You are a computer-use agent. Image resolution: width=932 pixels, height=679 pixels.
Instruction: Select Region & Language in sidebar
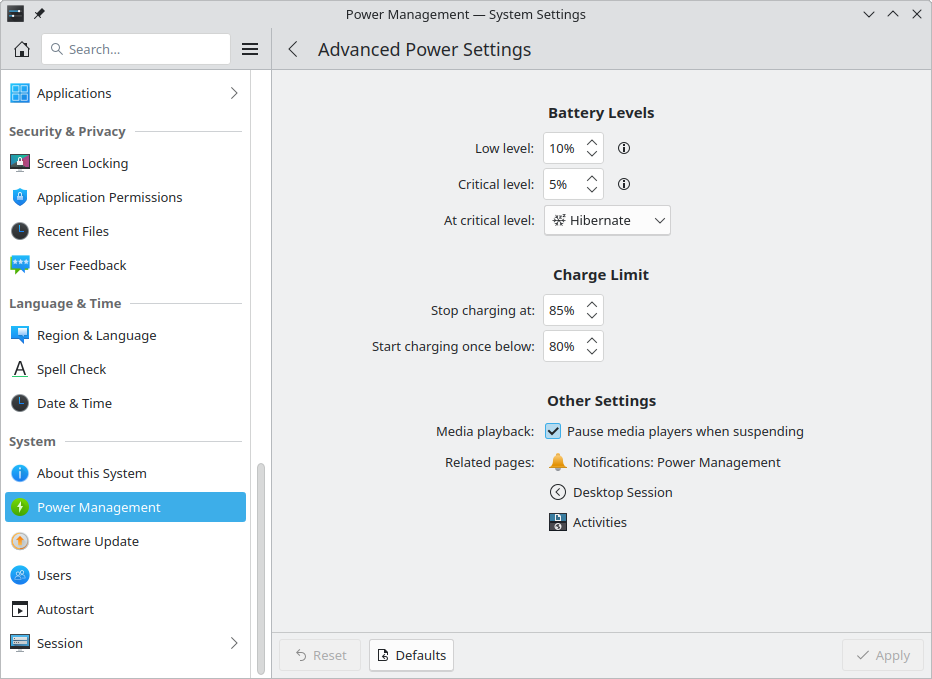click(96, 335)
